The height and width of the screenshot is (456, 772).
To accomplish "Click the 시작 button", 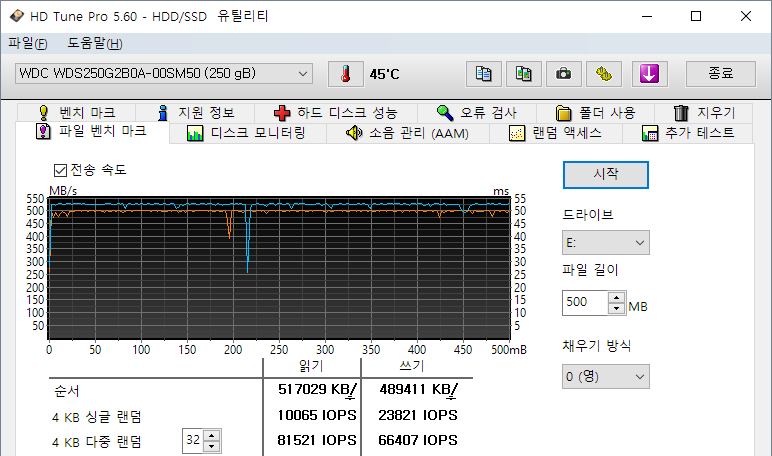I will [x=606, y=175].
